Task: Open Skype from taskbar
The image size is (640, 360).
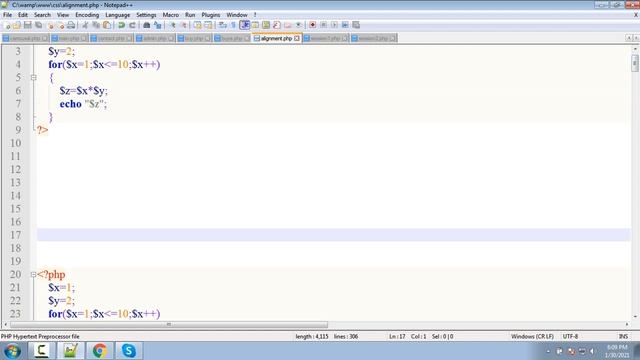Action: pos(129,351)
